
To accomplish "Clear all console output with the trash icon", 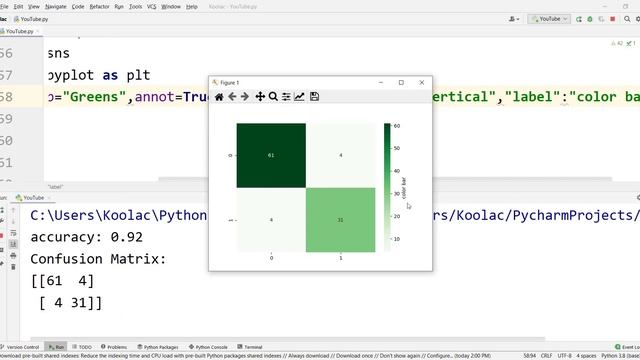I will pyautogui.click(x=13, y=267).
